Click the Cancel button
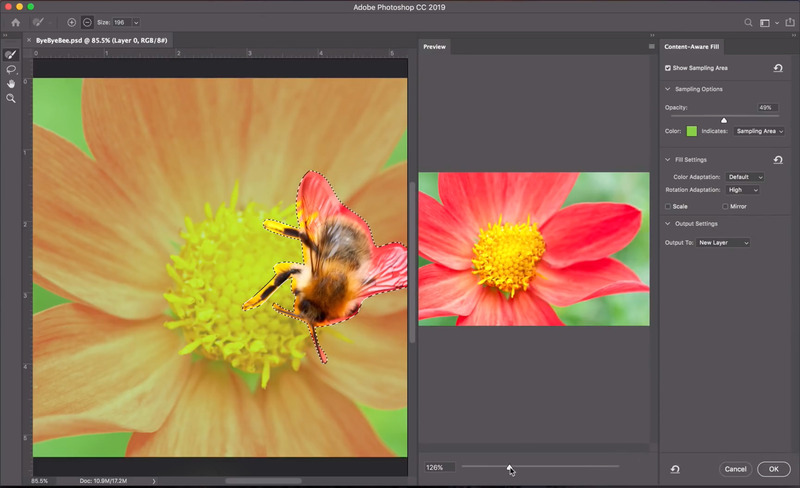Viewport: 800px width, 488px height. (x=735, y=469)
